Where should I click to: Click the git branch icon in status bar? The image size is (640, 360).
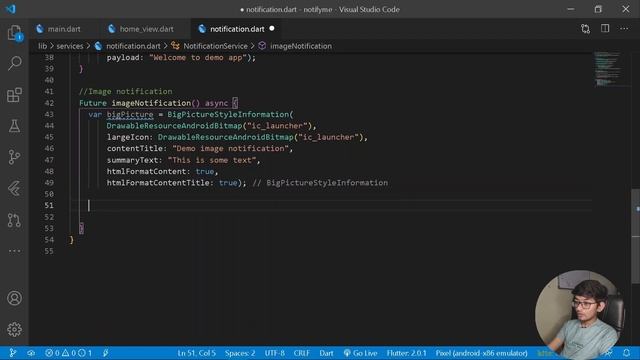pos(13,353)
